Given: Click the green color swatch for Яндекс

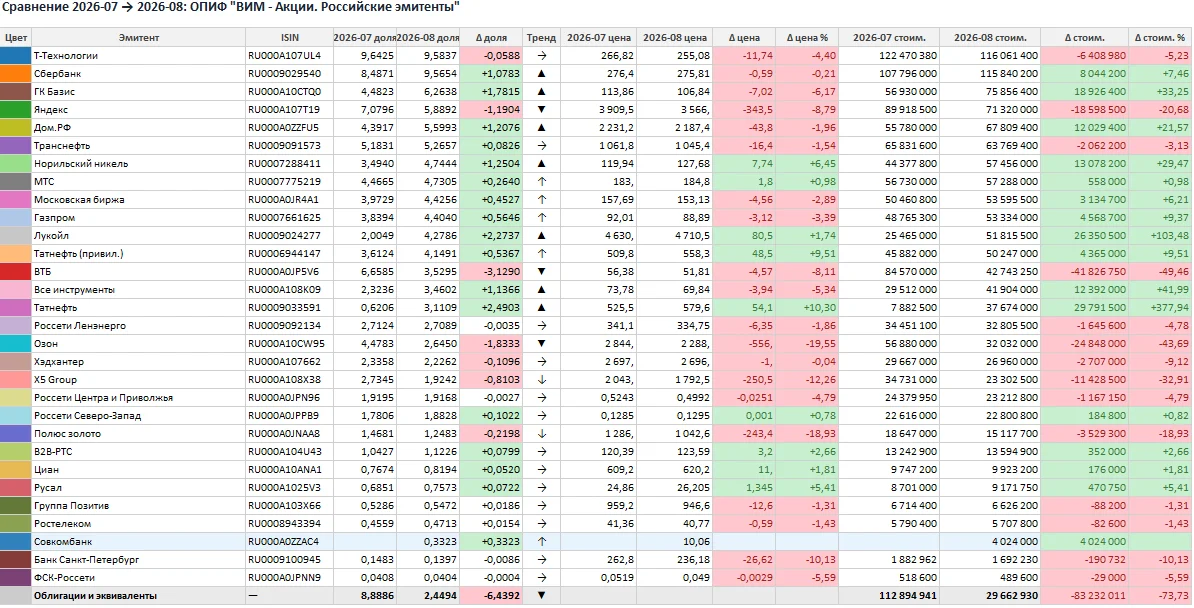Looking at the screenshot, I should (x=15, y=110).
